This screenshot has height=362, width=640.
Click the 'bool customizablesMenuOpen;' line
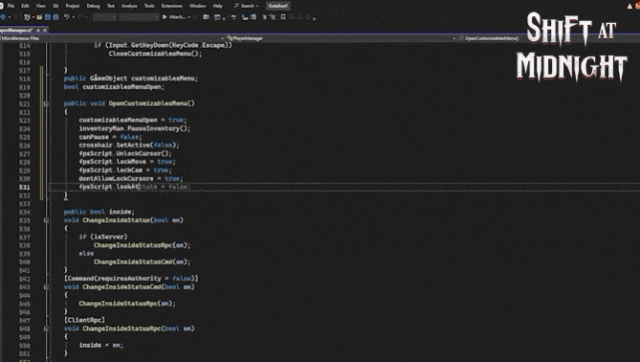(114, 87)
